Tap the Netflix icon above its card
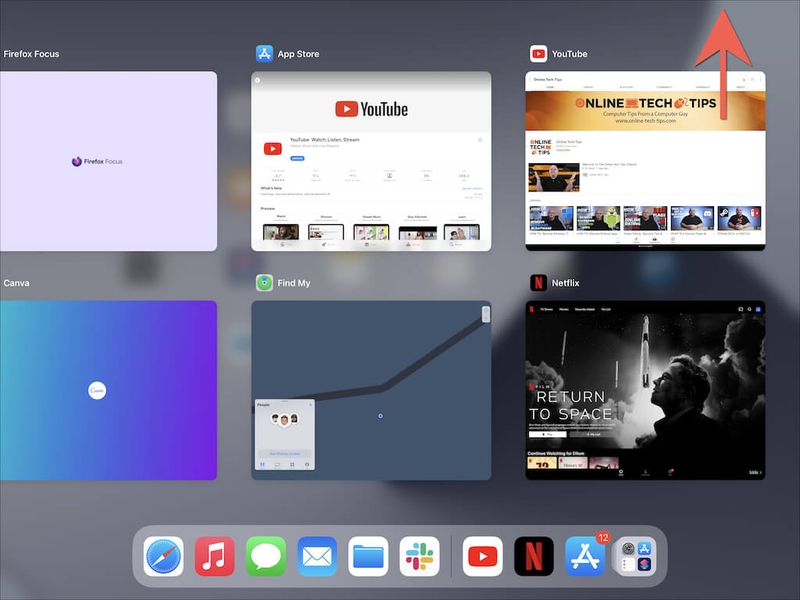The height and width of the screenshot is (600, 800). click(538, 283)
